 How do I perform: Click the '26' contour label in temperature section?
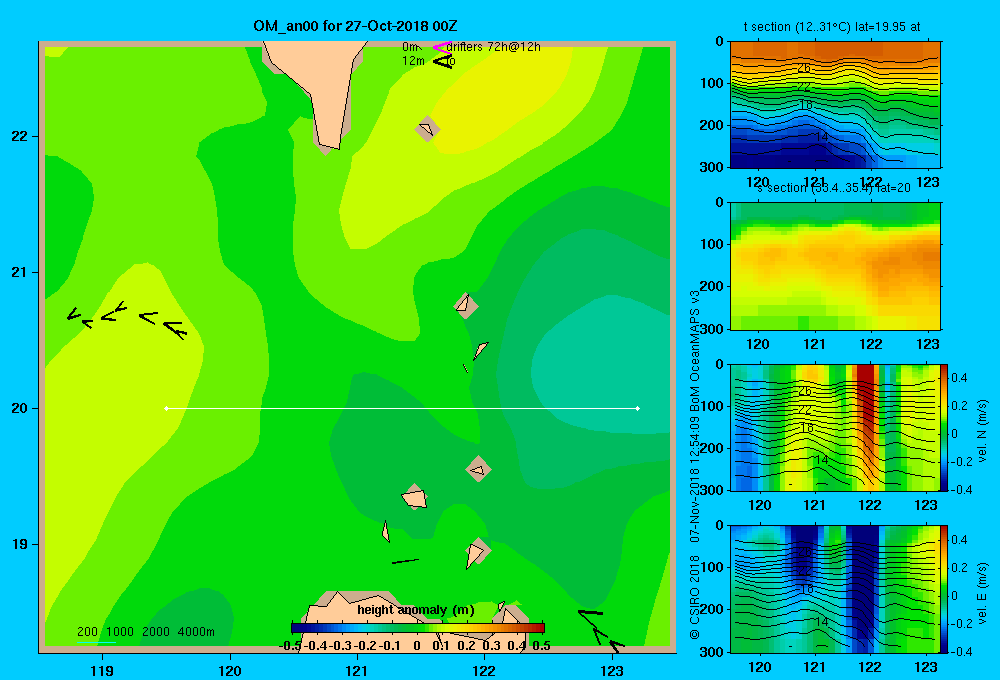804,68
